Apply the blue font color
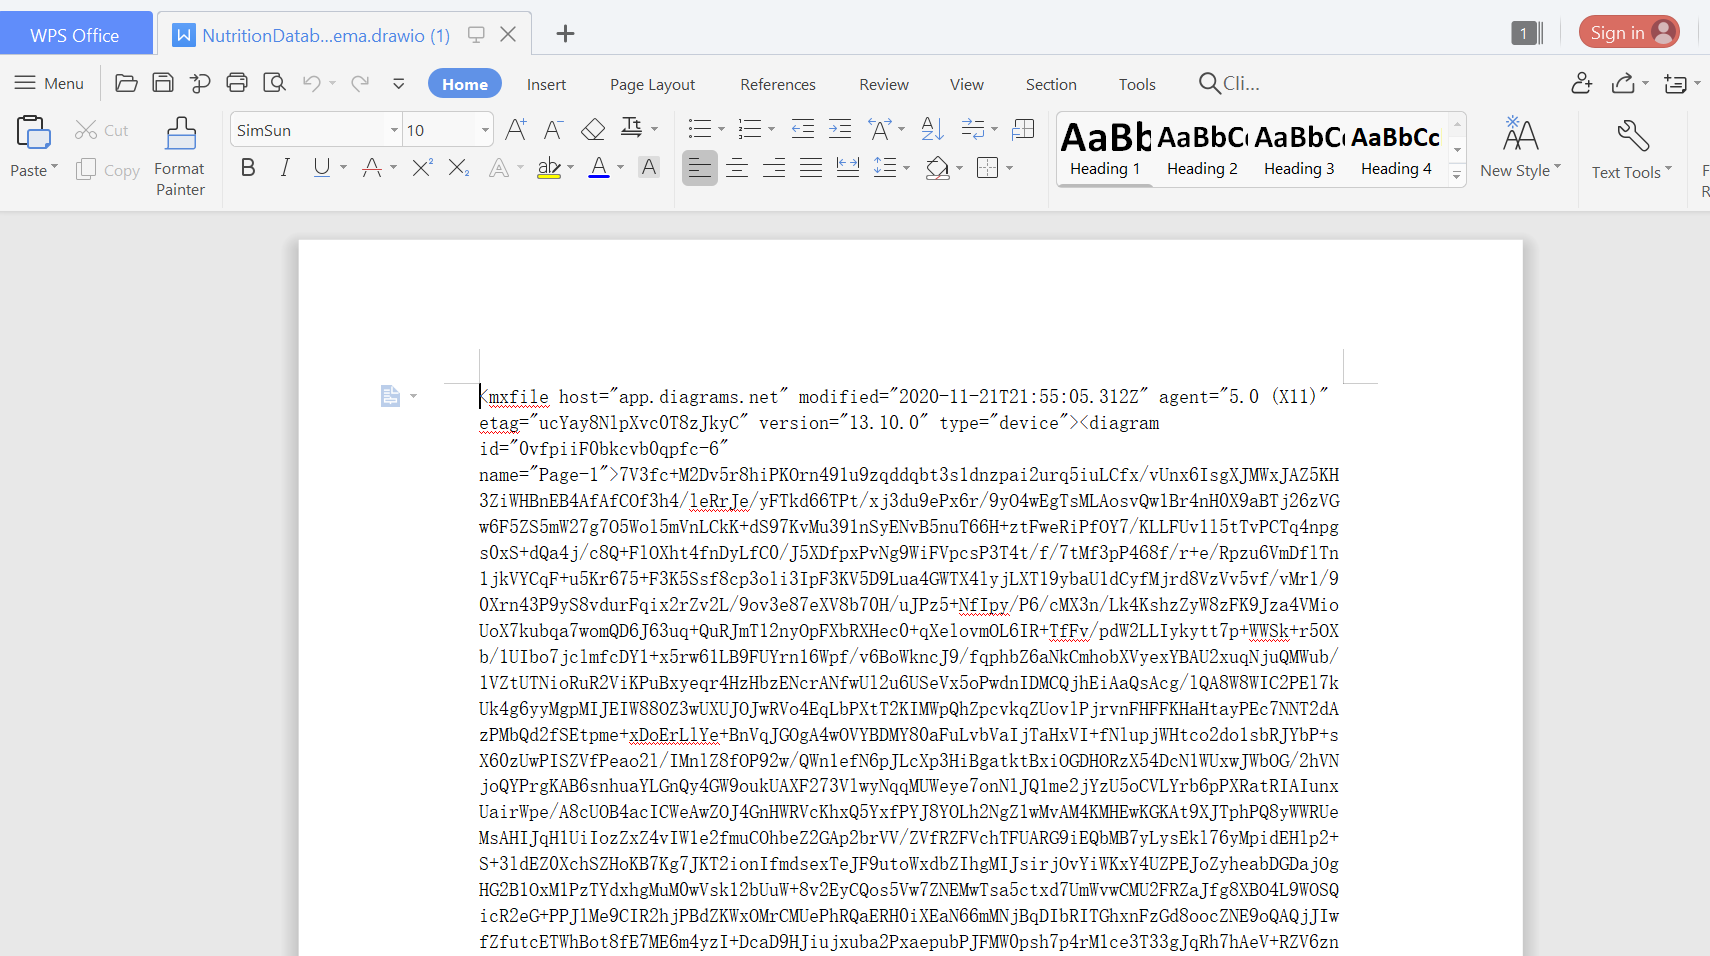This screenshot has width=1710, height=956. [x=599, y=167]
